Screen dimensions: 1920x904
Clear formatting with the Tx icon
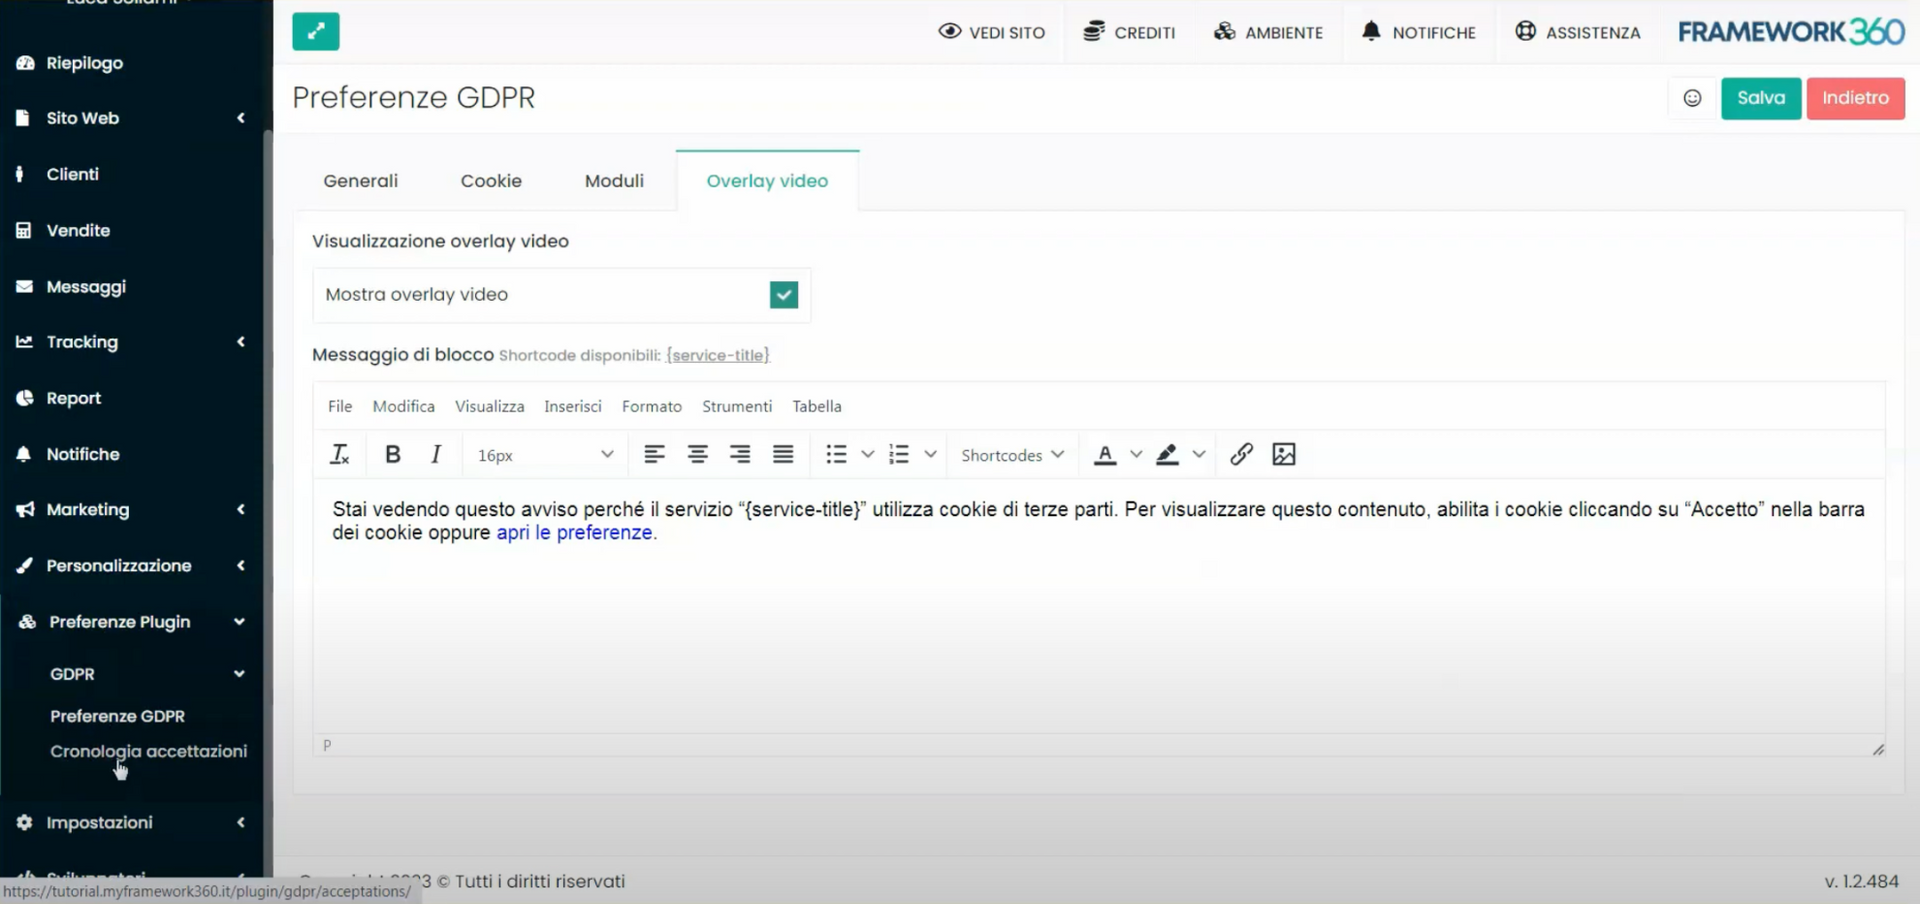point(340,455)
